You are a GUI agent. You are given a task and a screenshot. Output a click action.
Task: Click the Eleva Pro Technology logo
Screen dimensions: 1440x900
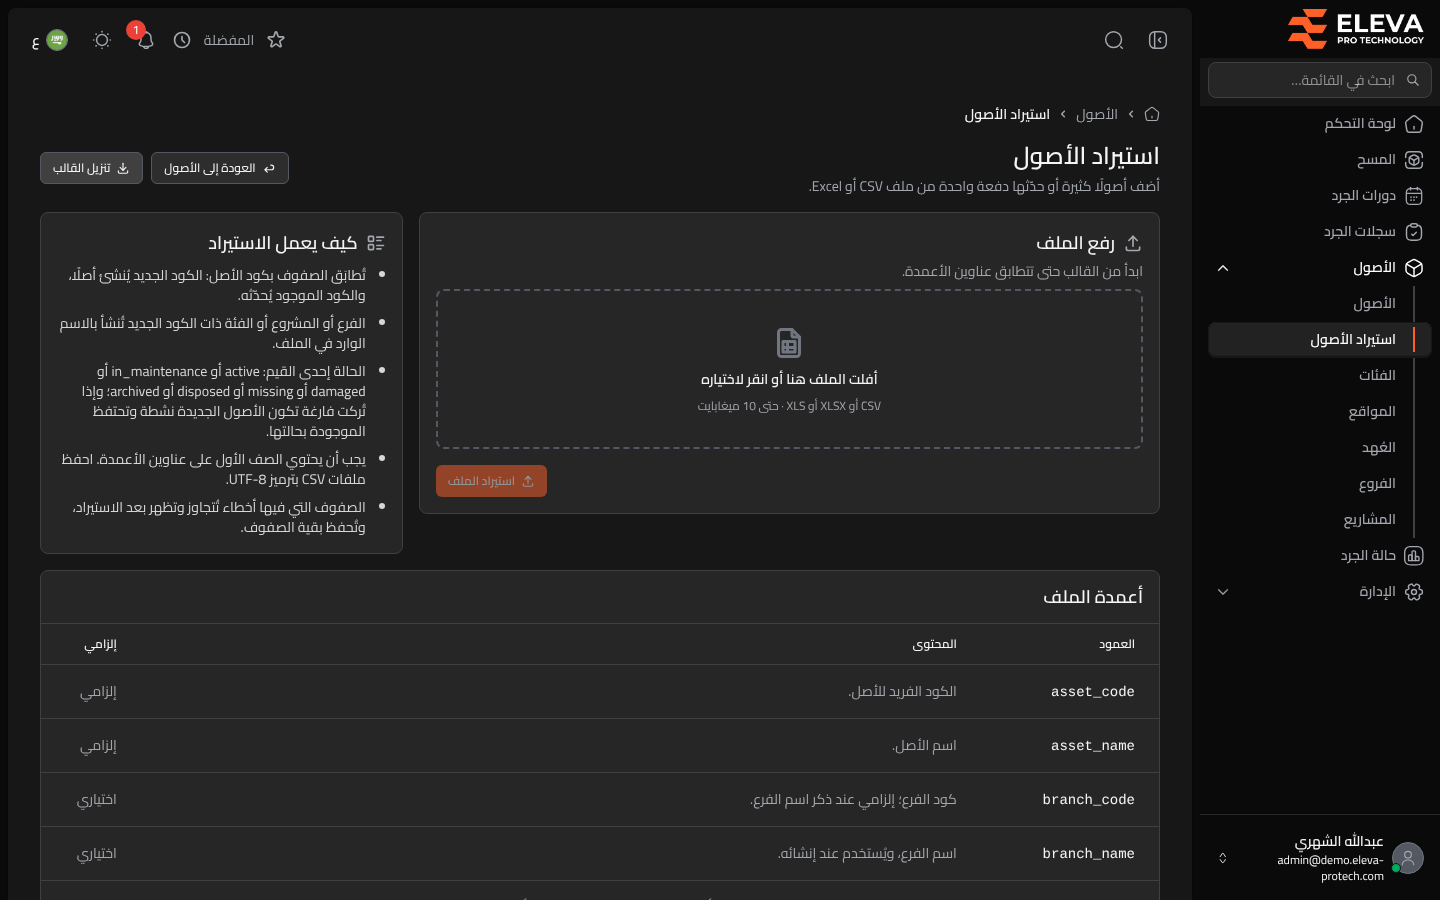click(1356, 28)
